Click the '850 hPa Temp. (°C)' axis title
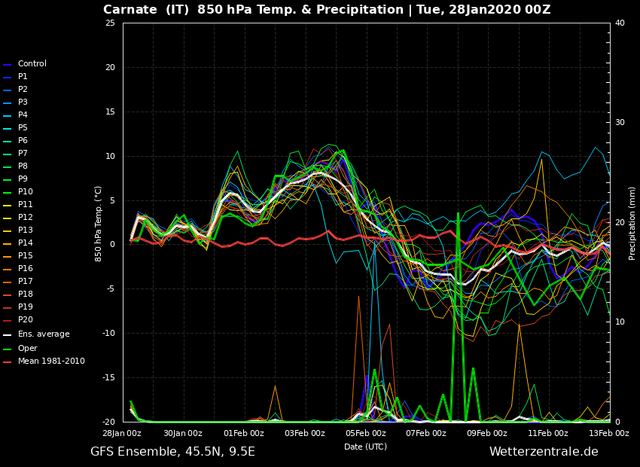This screenshot has width=640, height=467. pos(98,224)
